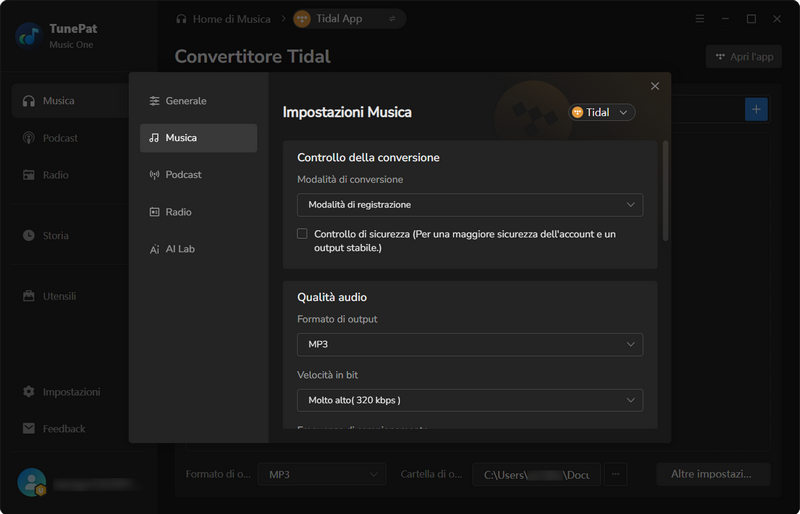Click the user avatar icon
The image size is (800, 514).
[x=32, y=482]
